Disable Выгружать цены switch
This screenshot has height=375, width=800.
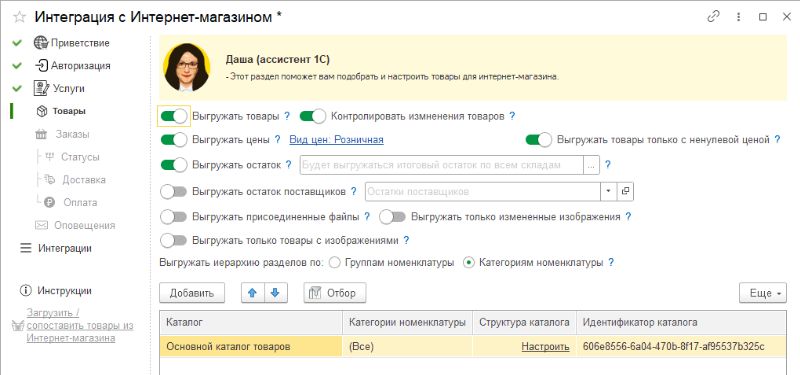coord(174,139)
